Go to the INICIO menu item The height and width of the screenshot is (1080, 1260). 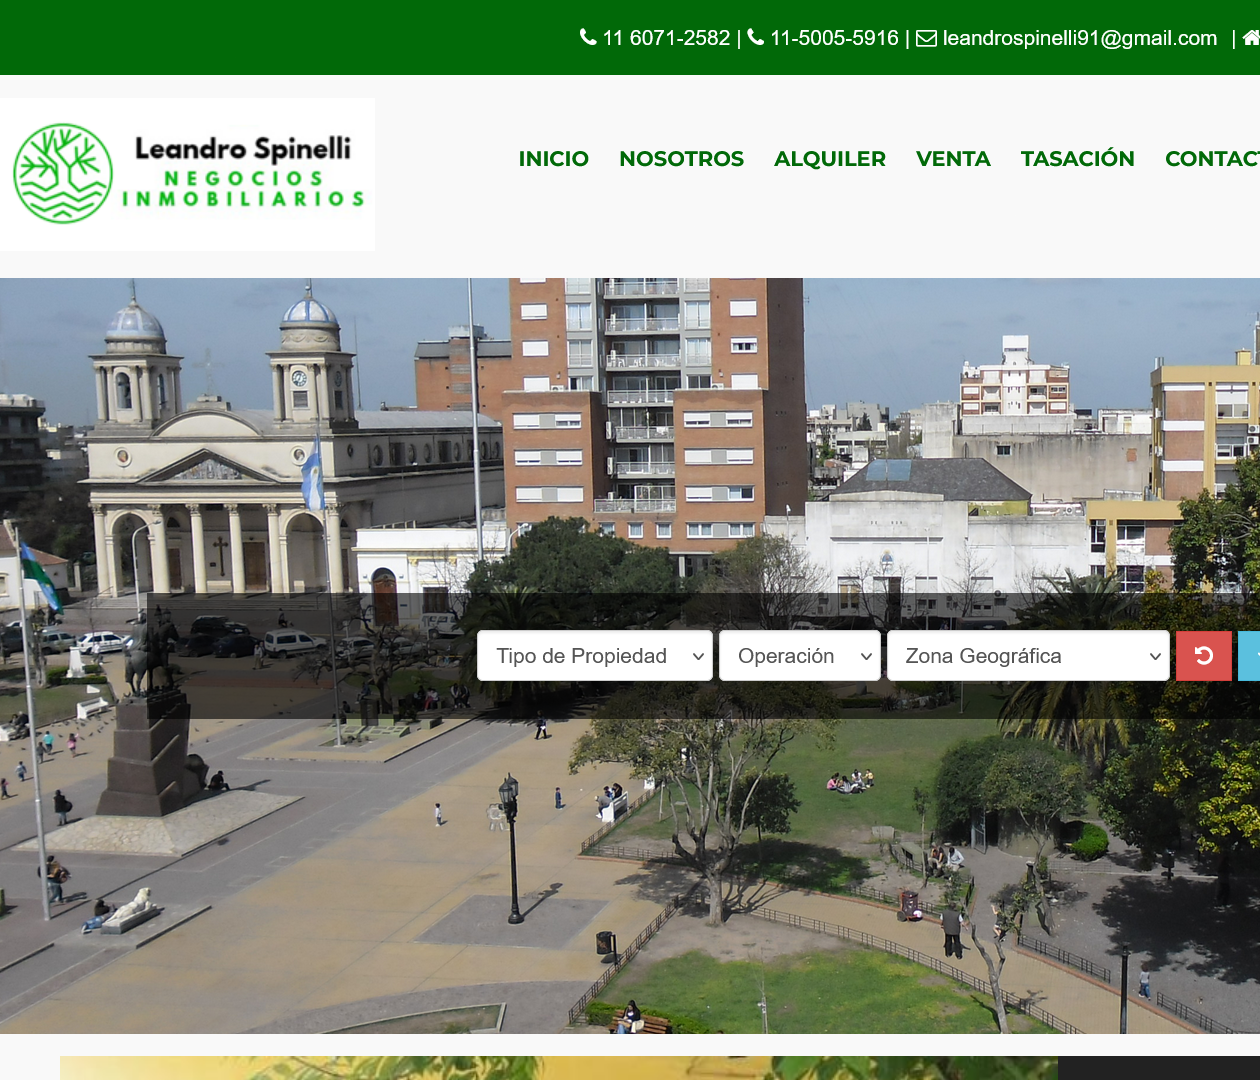click(x=554, y=159)
